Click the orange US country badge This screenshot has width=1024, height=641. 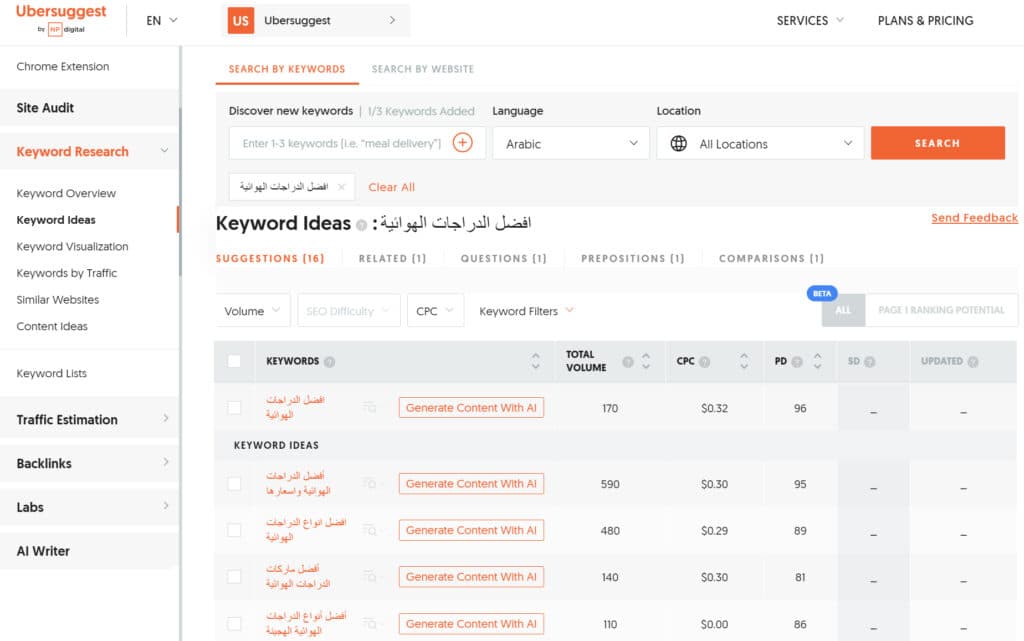[x=240, y=20]
